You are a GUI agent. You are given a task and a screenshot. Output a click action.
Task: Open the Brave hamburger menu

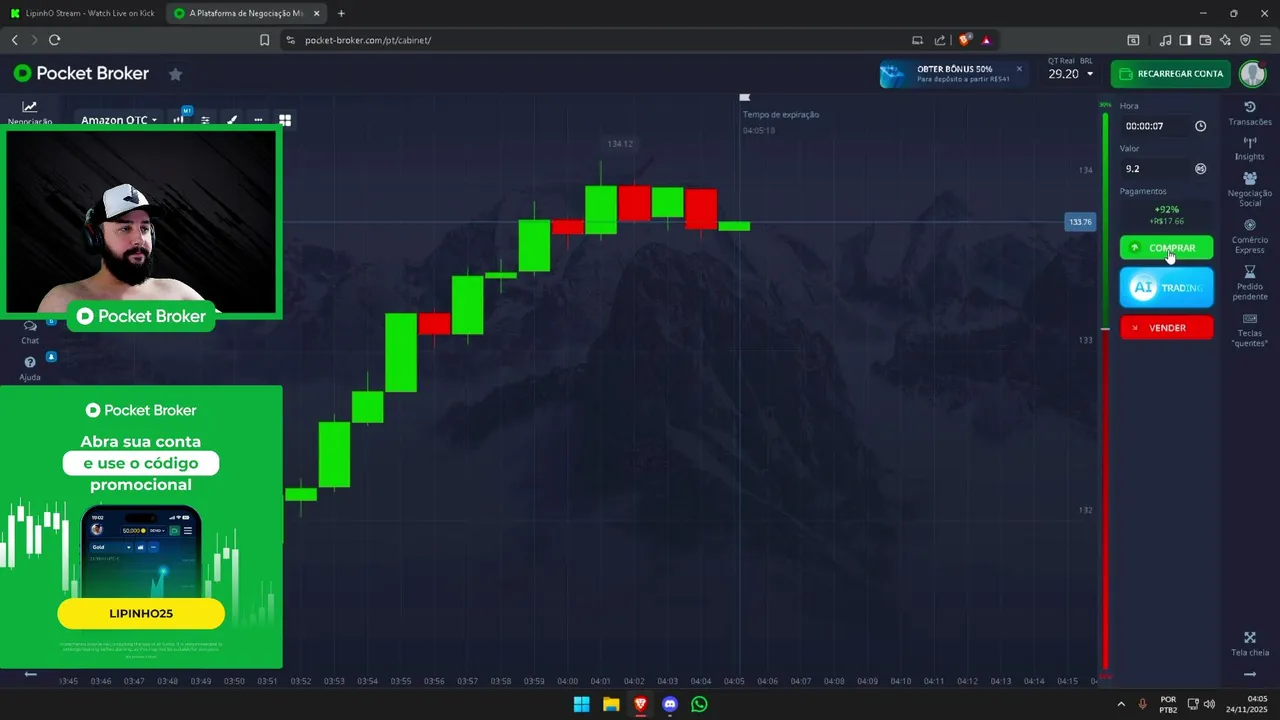[x=1265, y=40]
